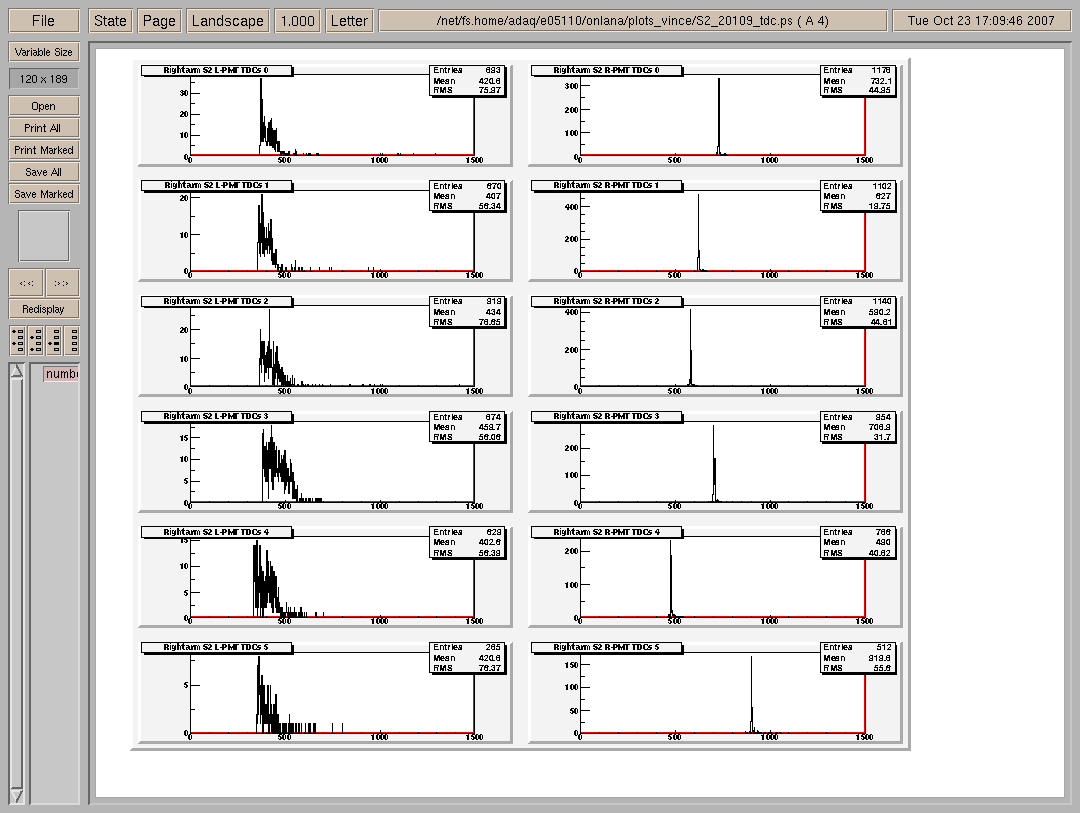Click the 120 x 189 locator display
Screen dimensions: 1080x813
(43, 79)
